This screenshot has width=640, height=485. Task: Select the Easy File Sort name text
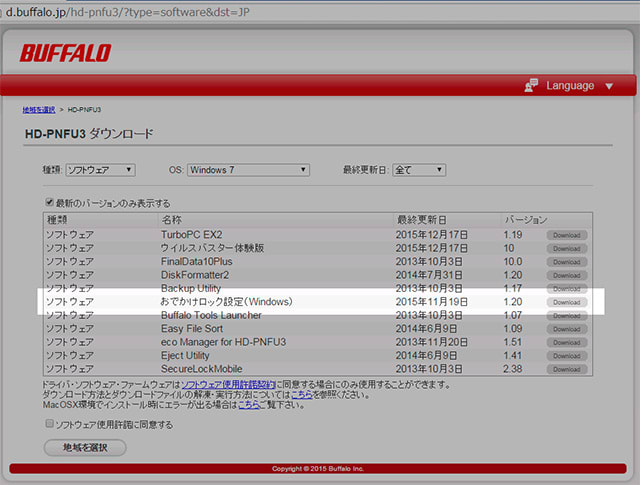pos(192,329)
